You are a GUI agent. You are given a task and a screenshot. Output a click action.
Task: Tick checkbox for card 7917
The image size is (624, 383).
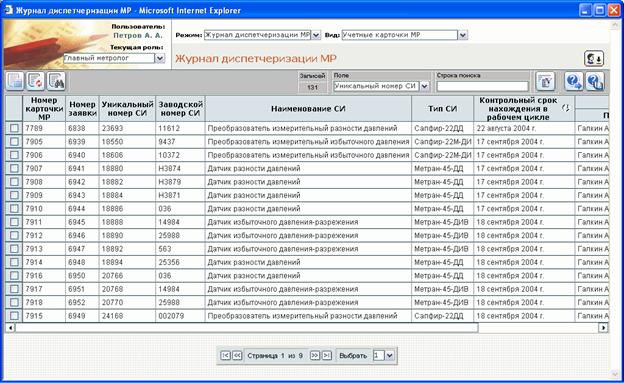pyautogui.click(x=14, y=289)
